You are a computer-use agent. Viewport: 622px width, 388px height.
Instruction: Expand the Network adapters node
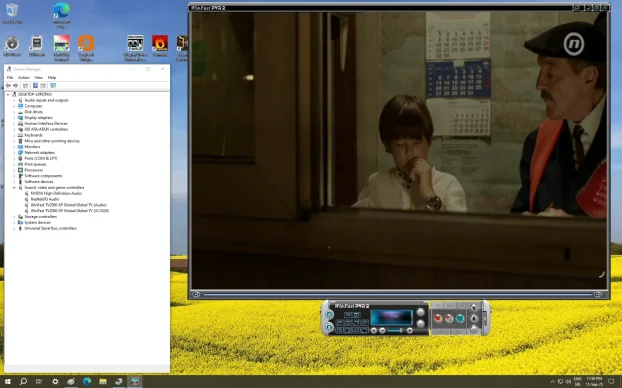point(14,153)
